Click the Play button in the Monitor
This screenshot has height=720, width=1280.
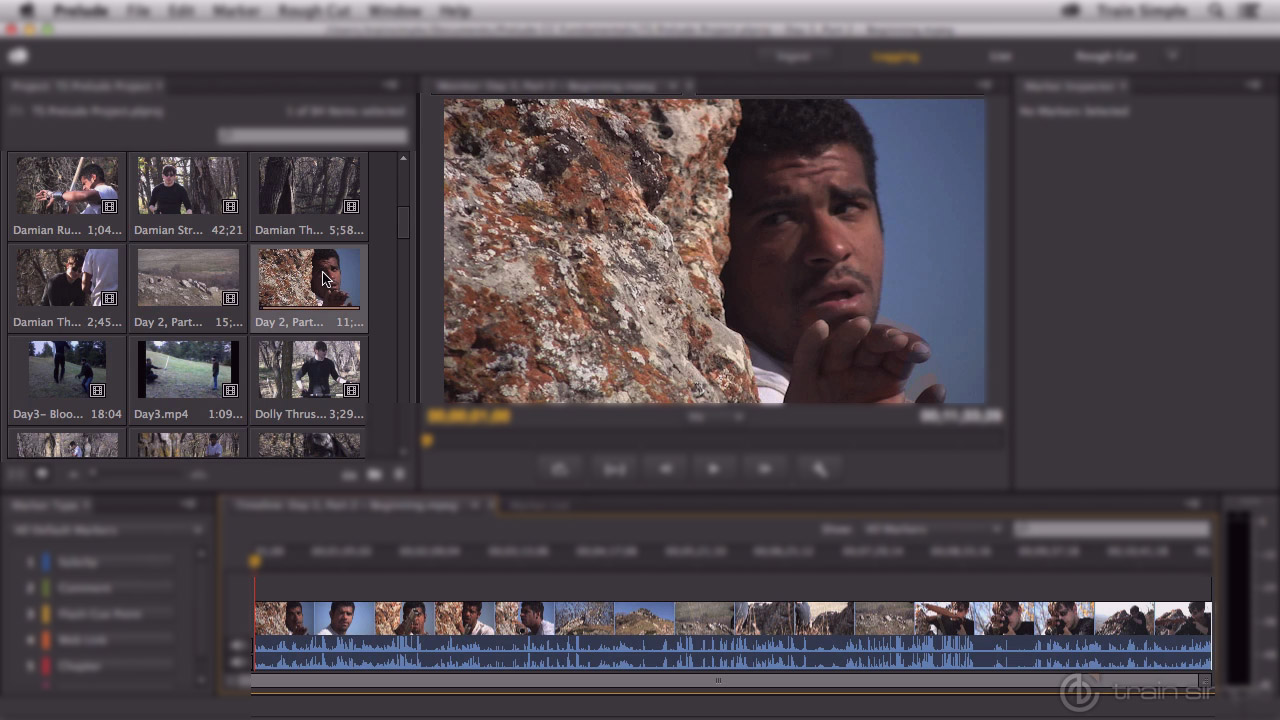pyautogui.click(x=713, y=468)
